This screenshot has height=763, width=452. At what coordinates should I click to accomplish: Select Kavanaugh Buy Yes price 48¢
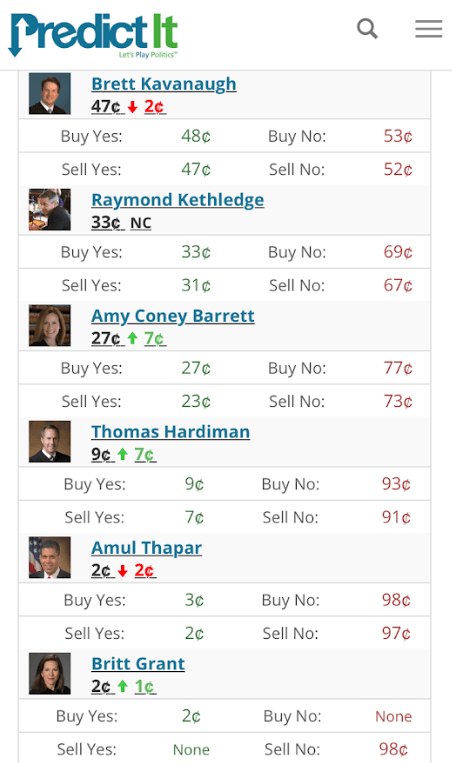coord(196,136)
